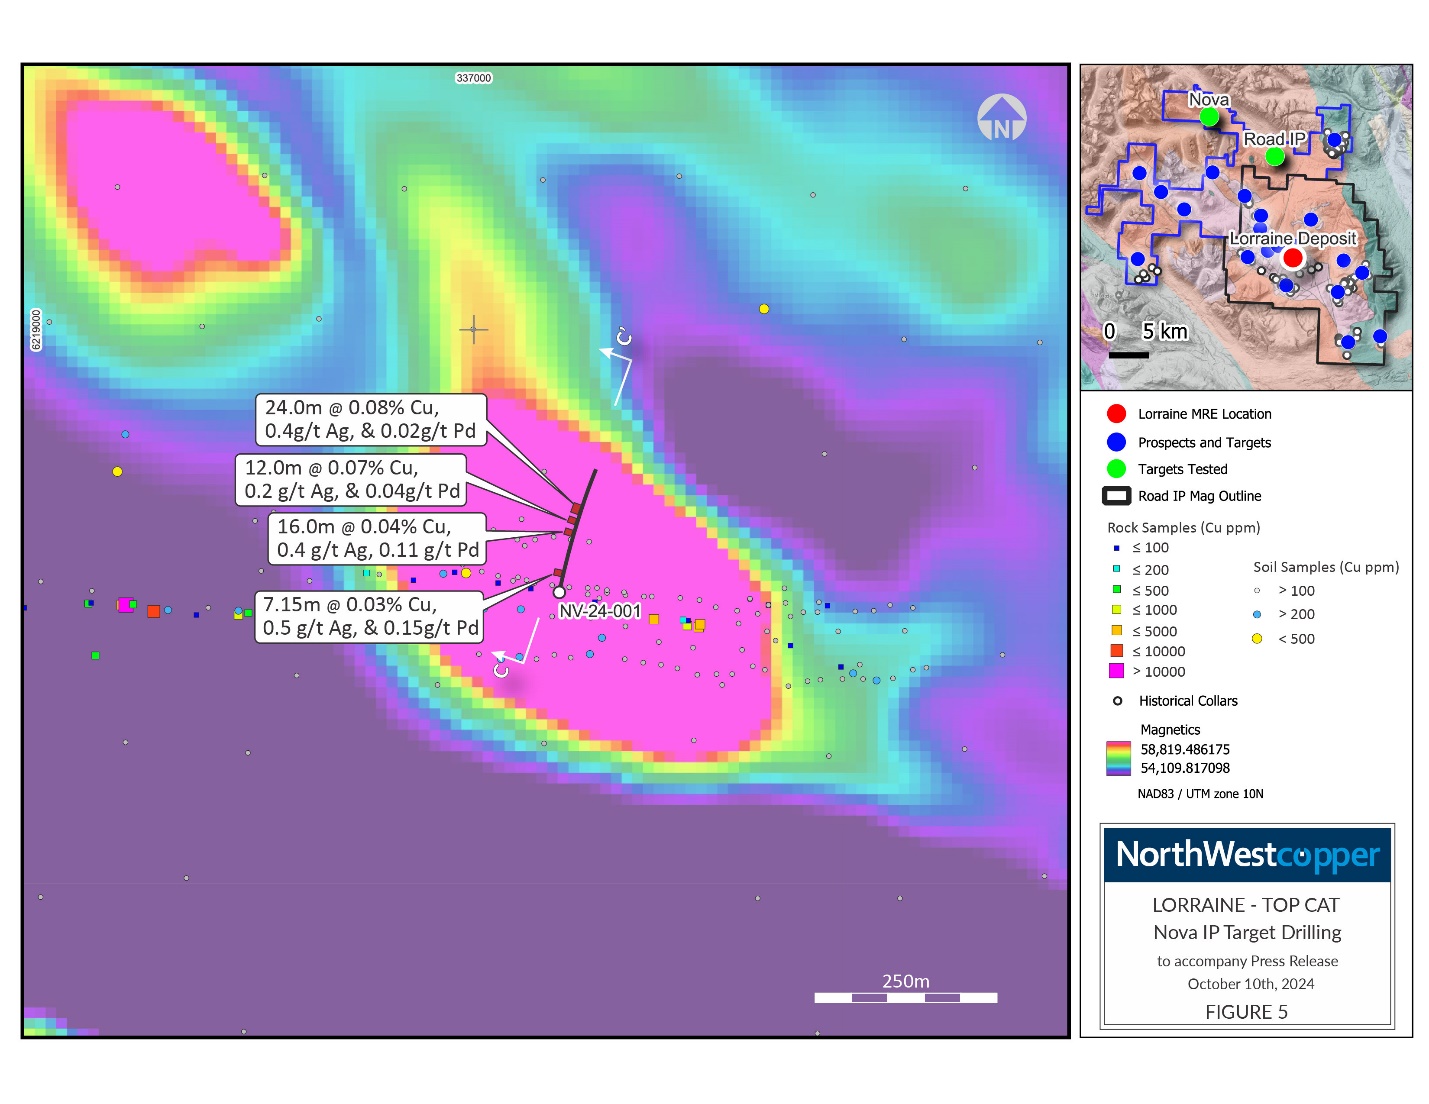Click the Road IP marker in the inset
This screenshot has width=1429, height=1104.
[x=1276, y=156]
